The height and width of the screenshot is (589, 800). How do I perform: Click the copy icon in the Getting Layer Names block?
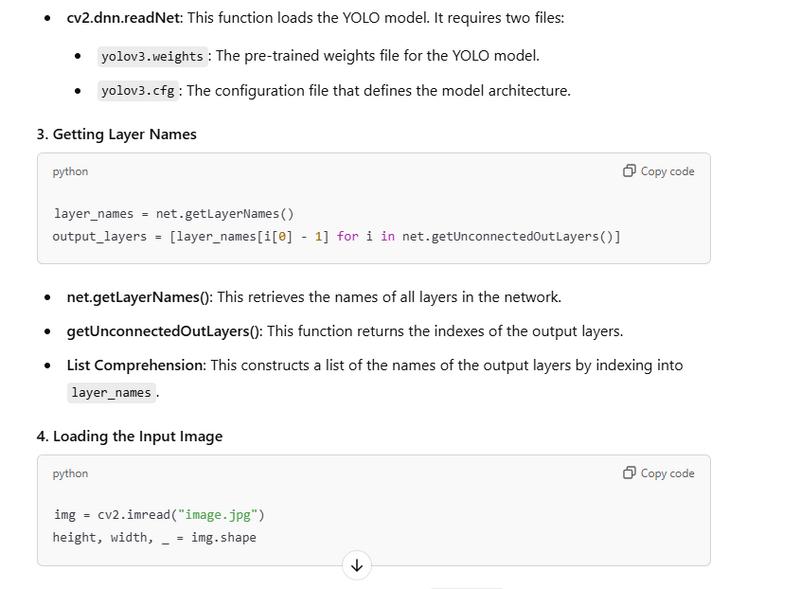coord(629,171)
